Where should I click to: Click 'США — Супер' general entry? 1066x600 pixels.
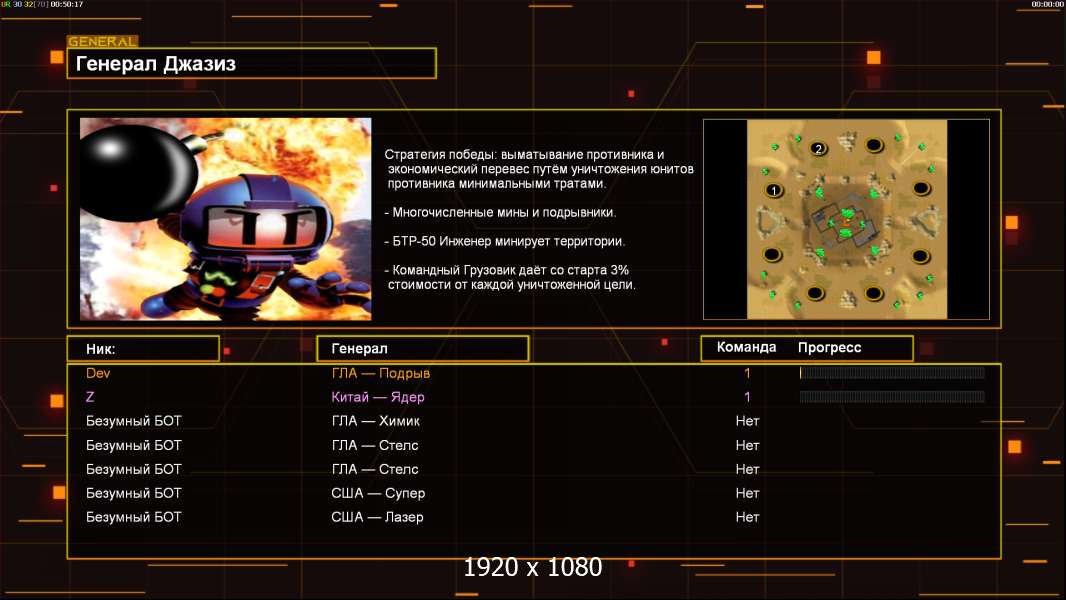click(378, 493)
